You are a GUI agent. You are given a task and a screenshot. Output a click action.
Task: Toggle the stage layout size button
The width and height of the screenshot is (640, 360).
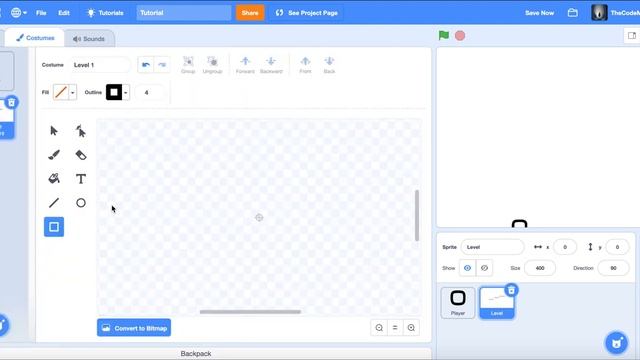[632, 36]
